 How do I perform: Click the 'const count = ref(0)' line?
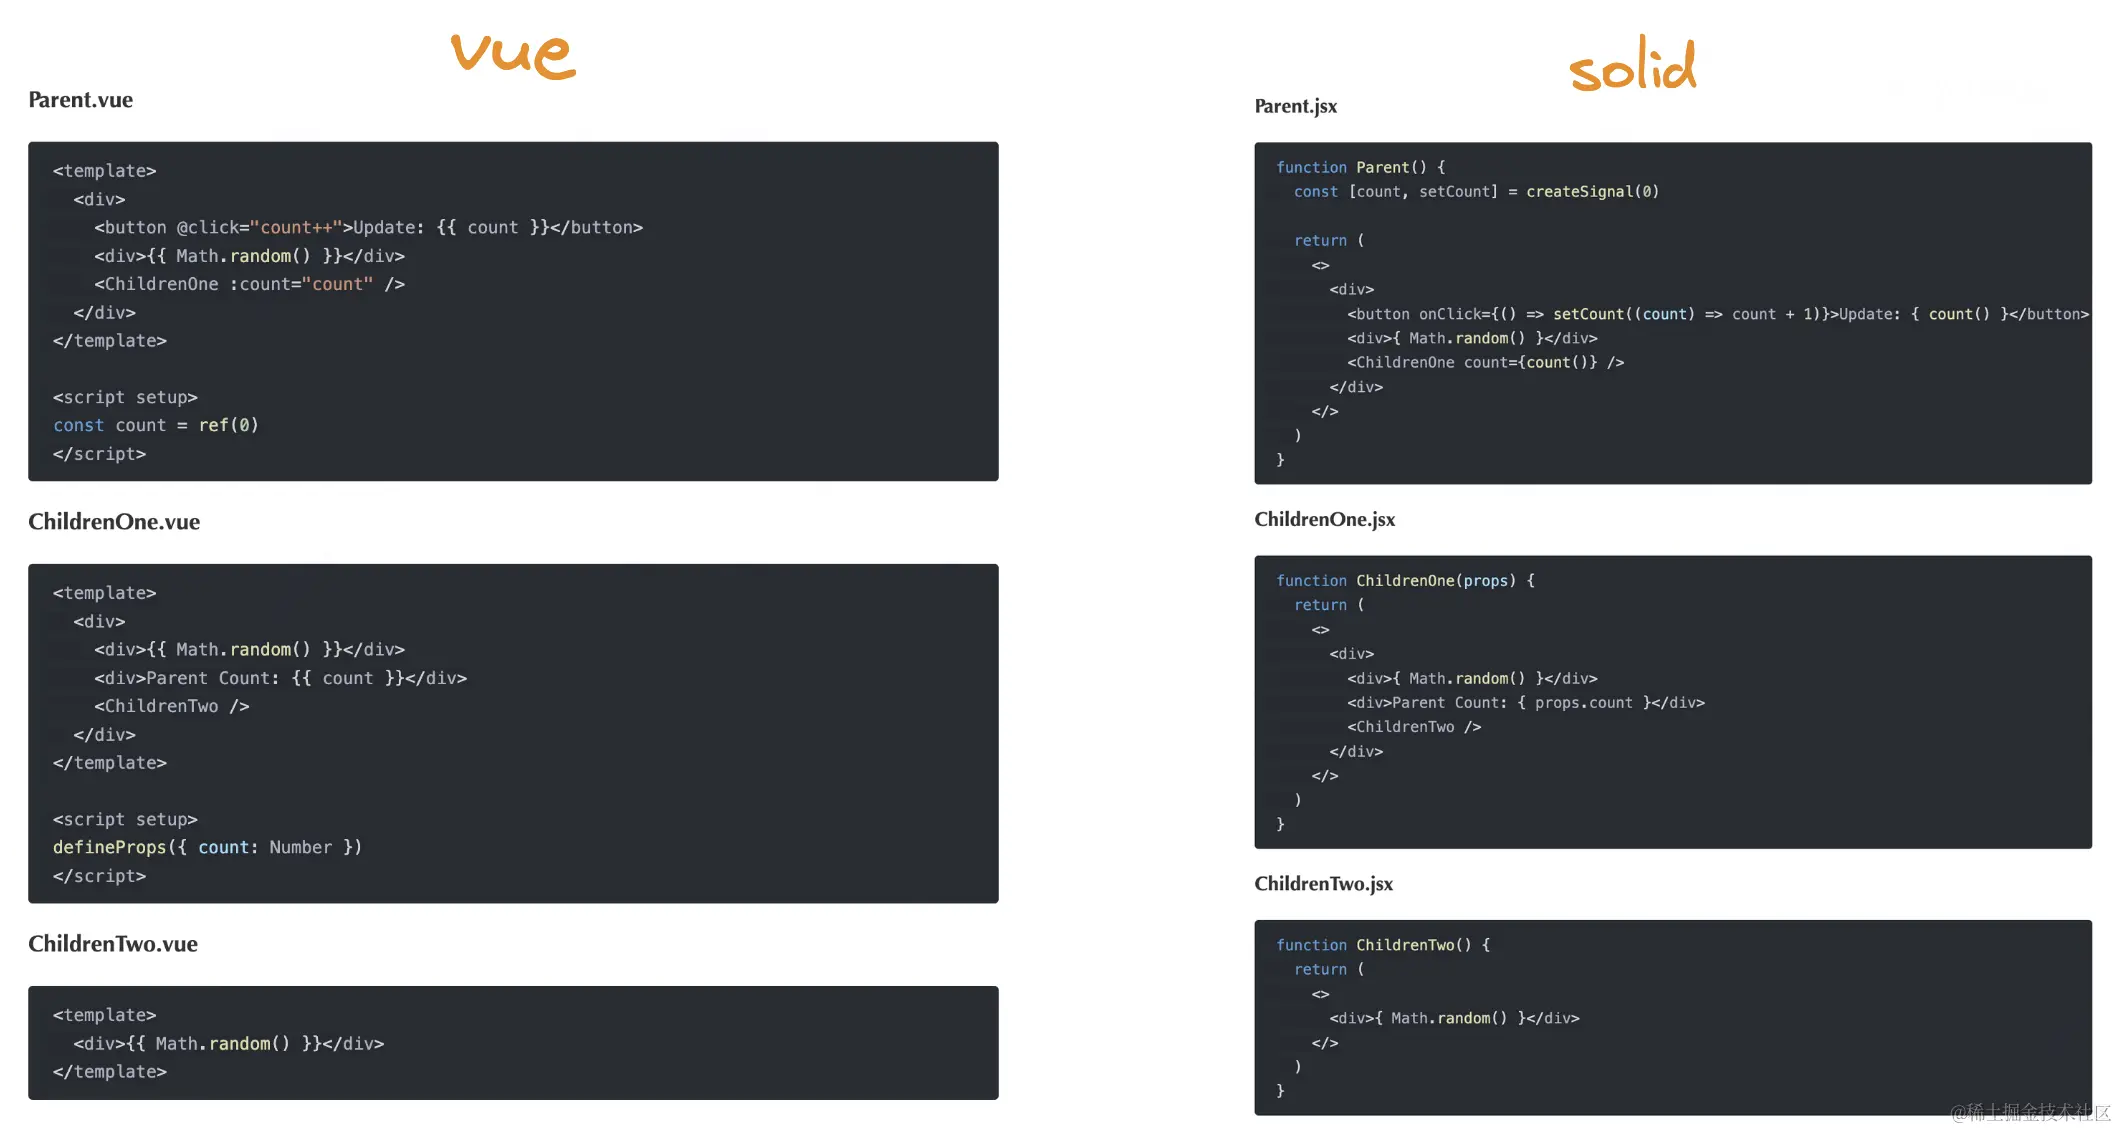(156, 425)
